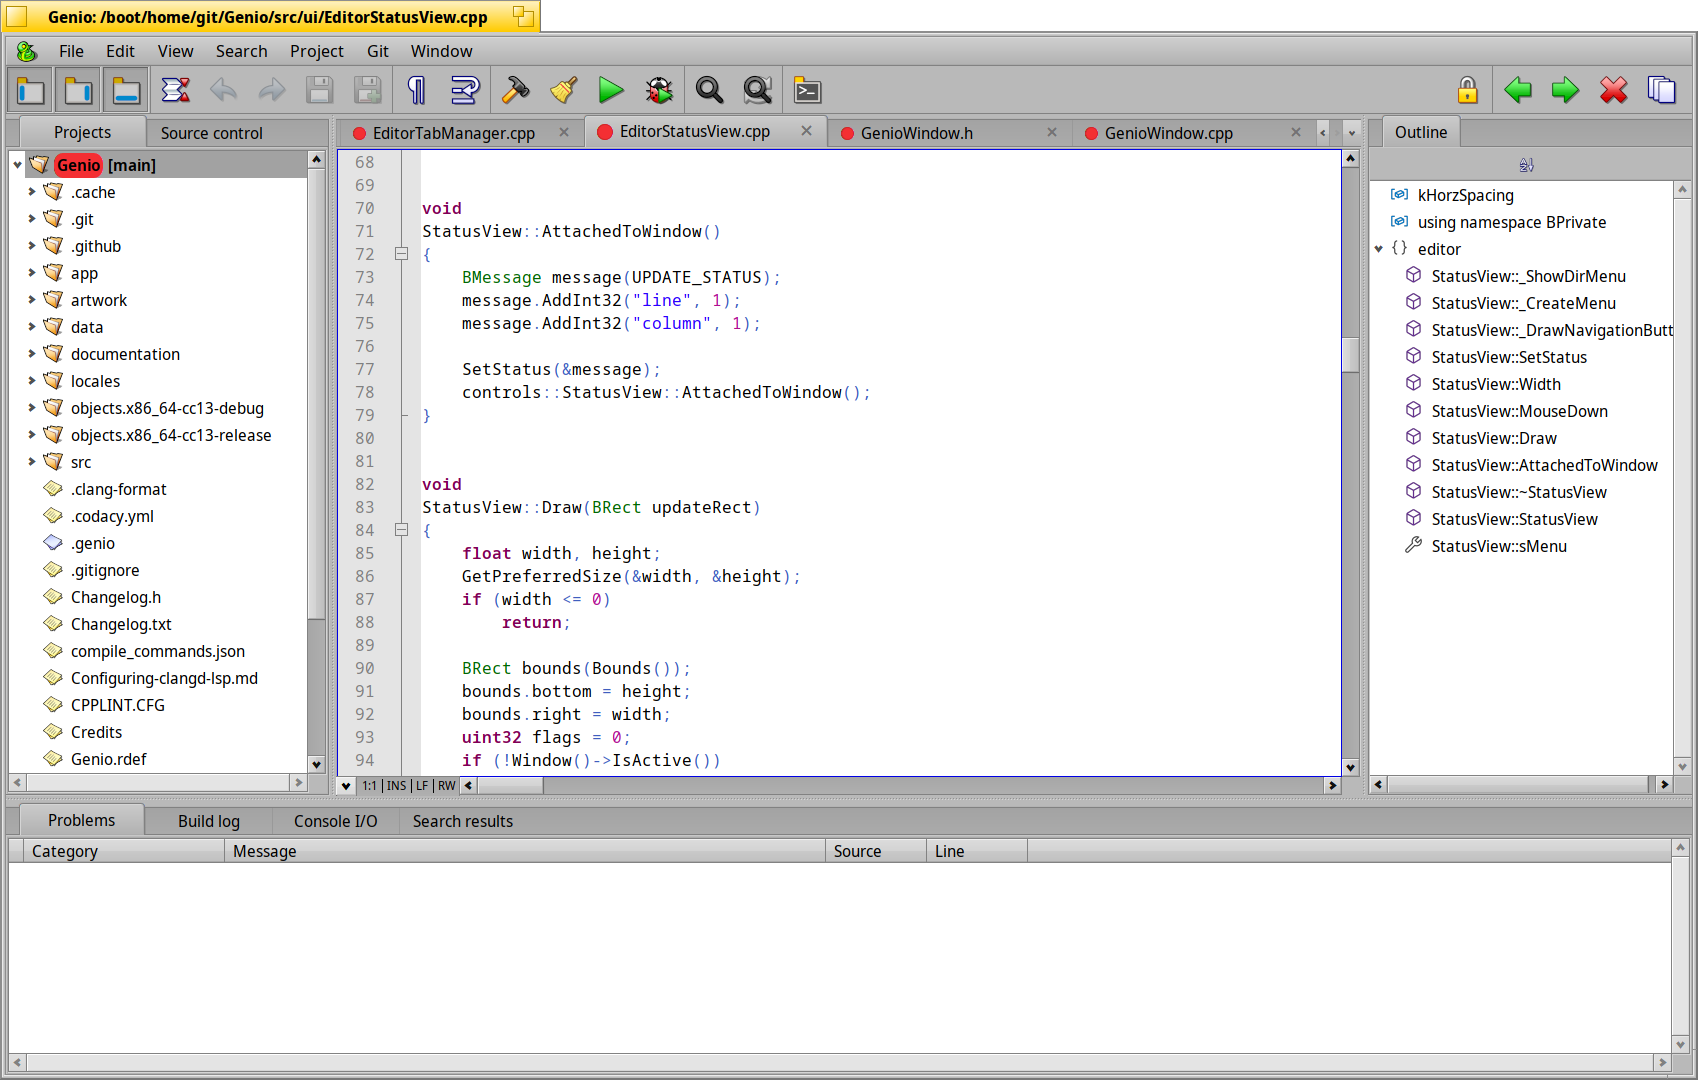
Task: Select Changelog.txt in the project tree
Action: click(121, 623)
